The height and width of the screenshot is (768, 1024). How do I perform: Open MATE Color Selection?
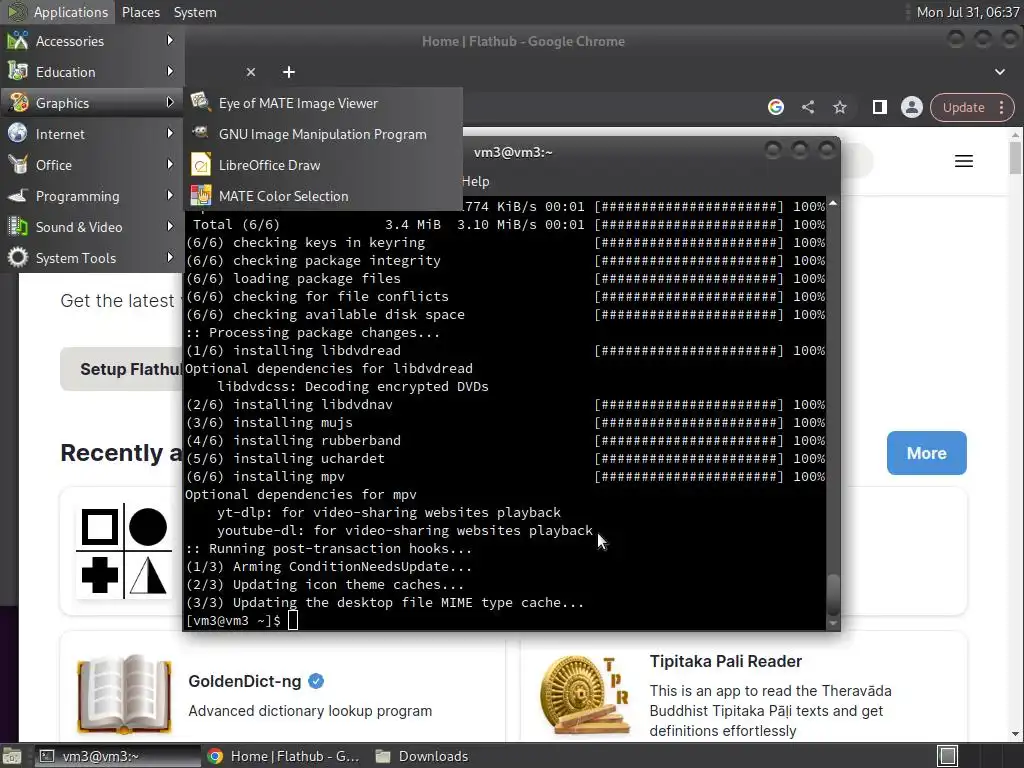pyautogui.click(x=323, y=196)
